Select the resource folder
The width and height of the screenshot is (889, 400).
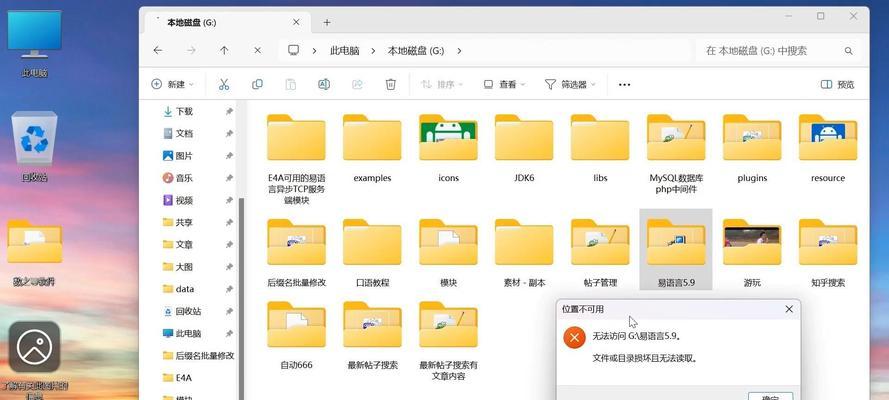pos(828,149)
